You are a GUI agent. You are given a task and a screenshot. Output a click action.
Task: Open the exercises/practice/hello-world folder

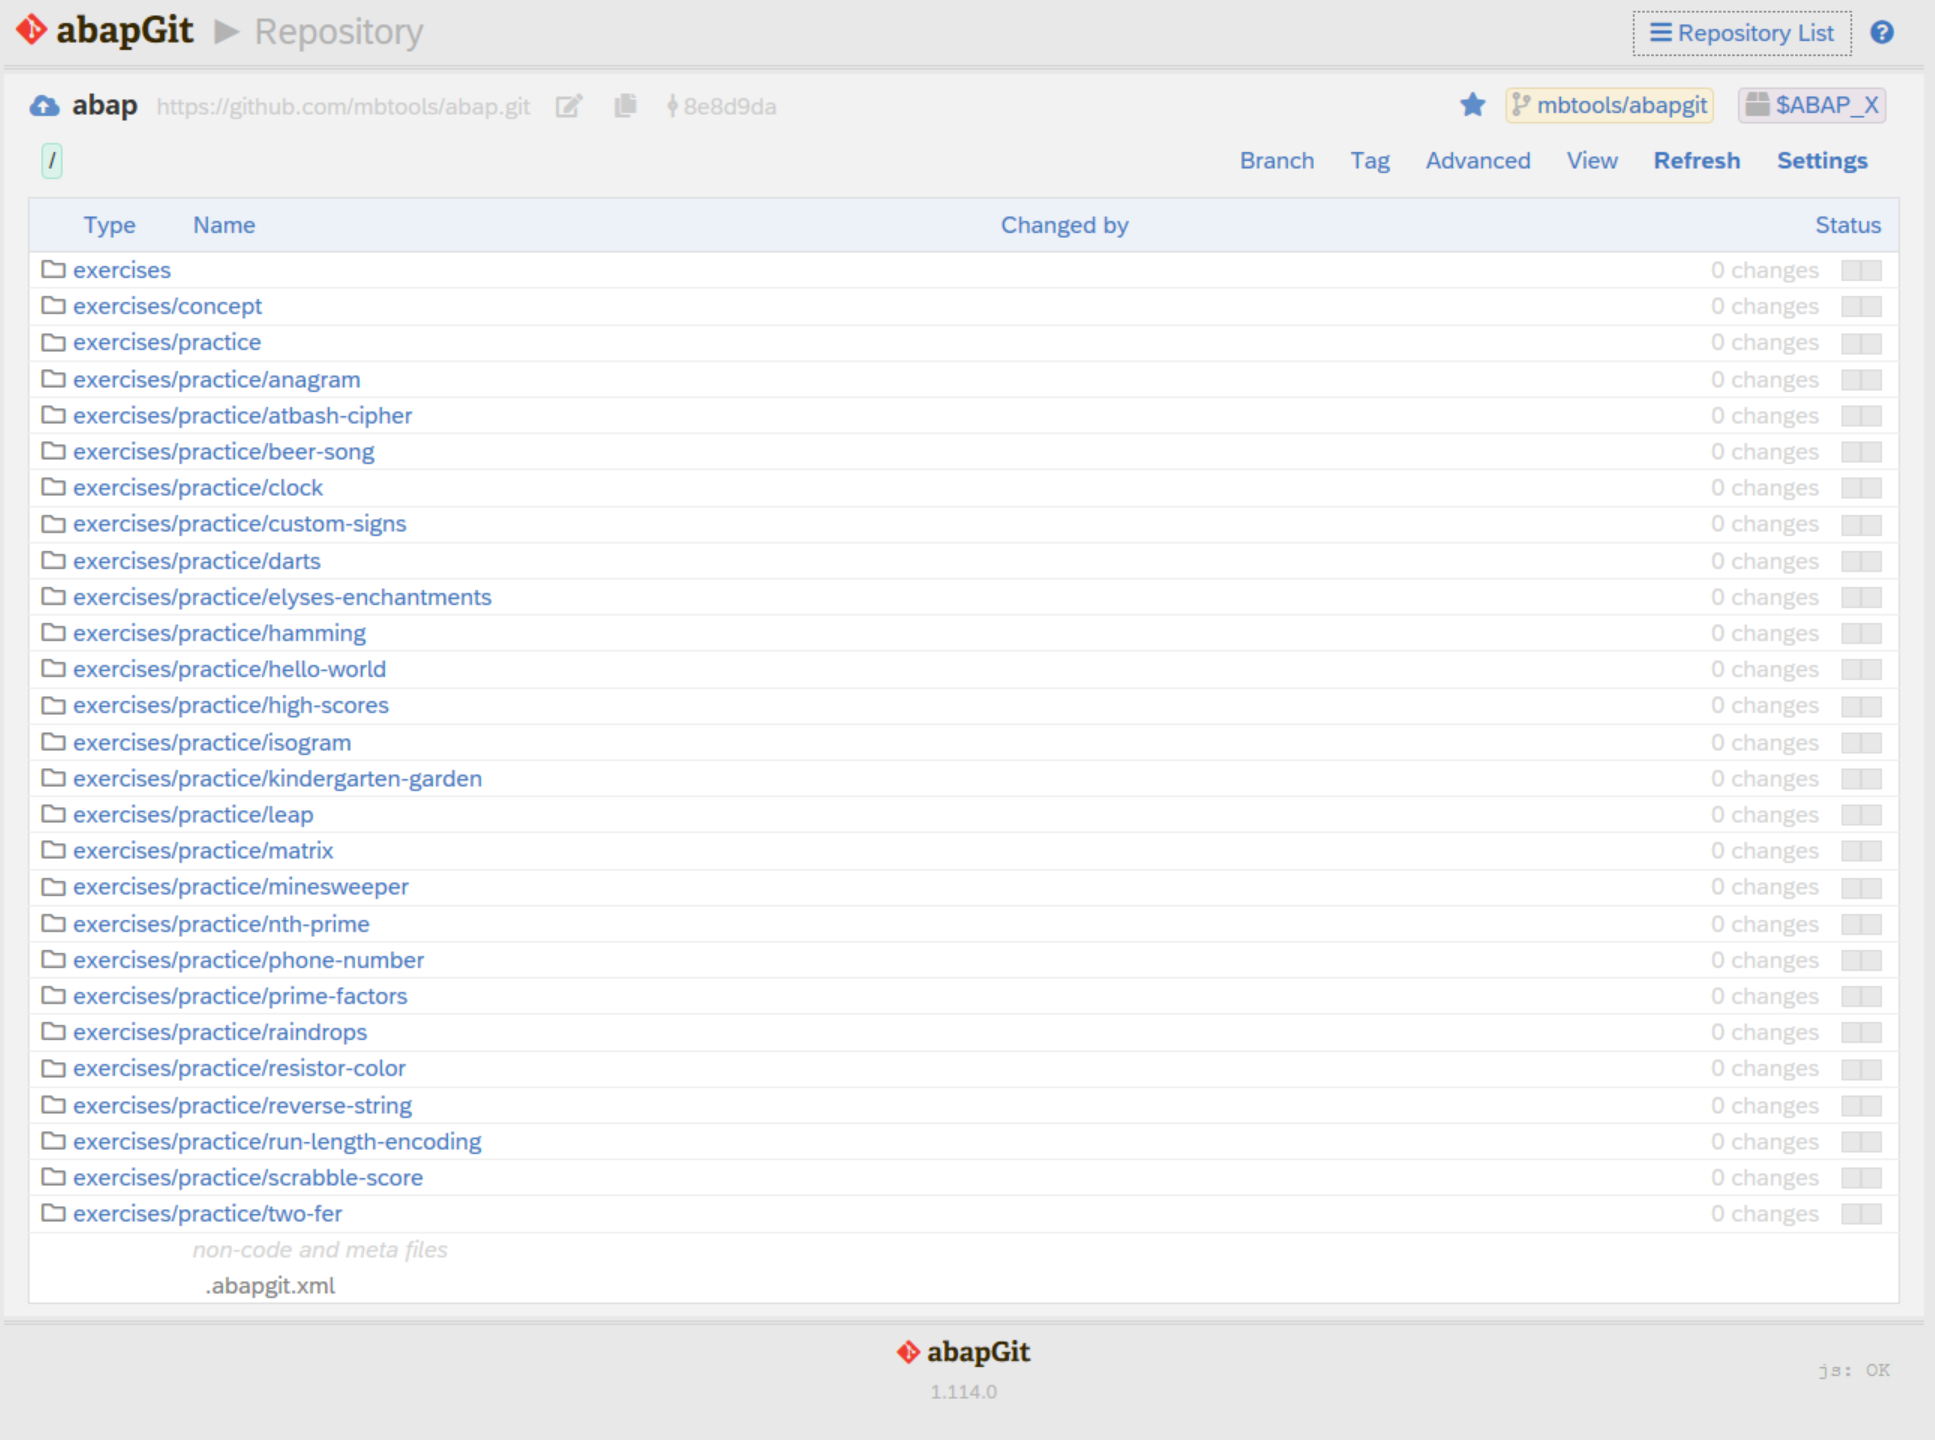tap(229, 669)
